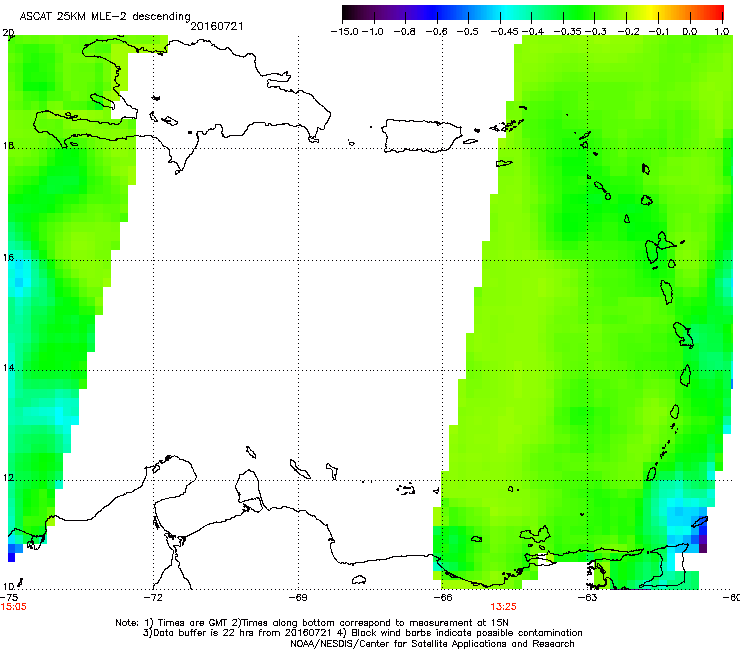Click the red 15:05 swath time
Image resolution: width=740 pixels, height=650 pixels.
[13, 607]
